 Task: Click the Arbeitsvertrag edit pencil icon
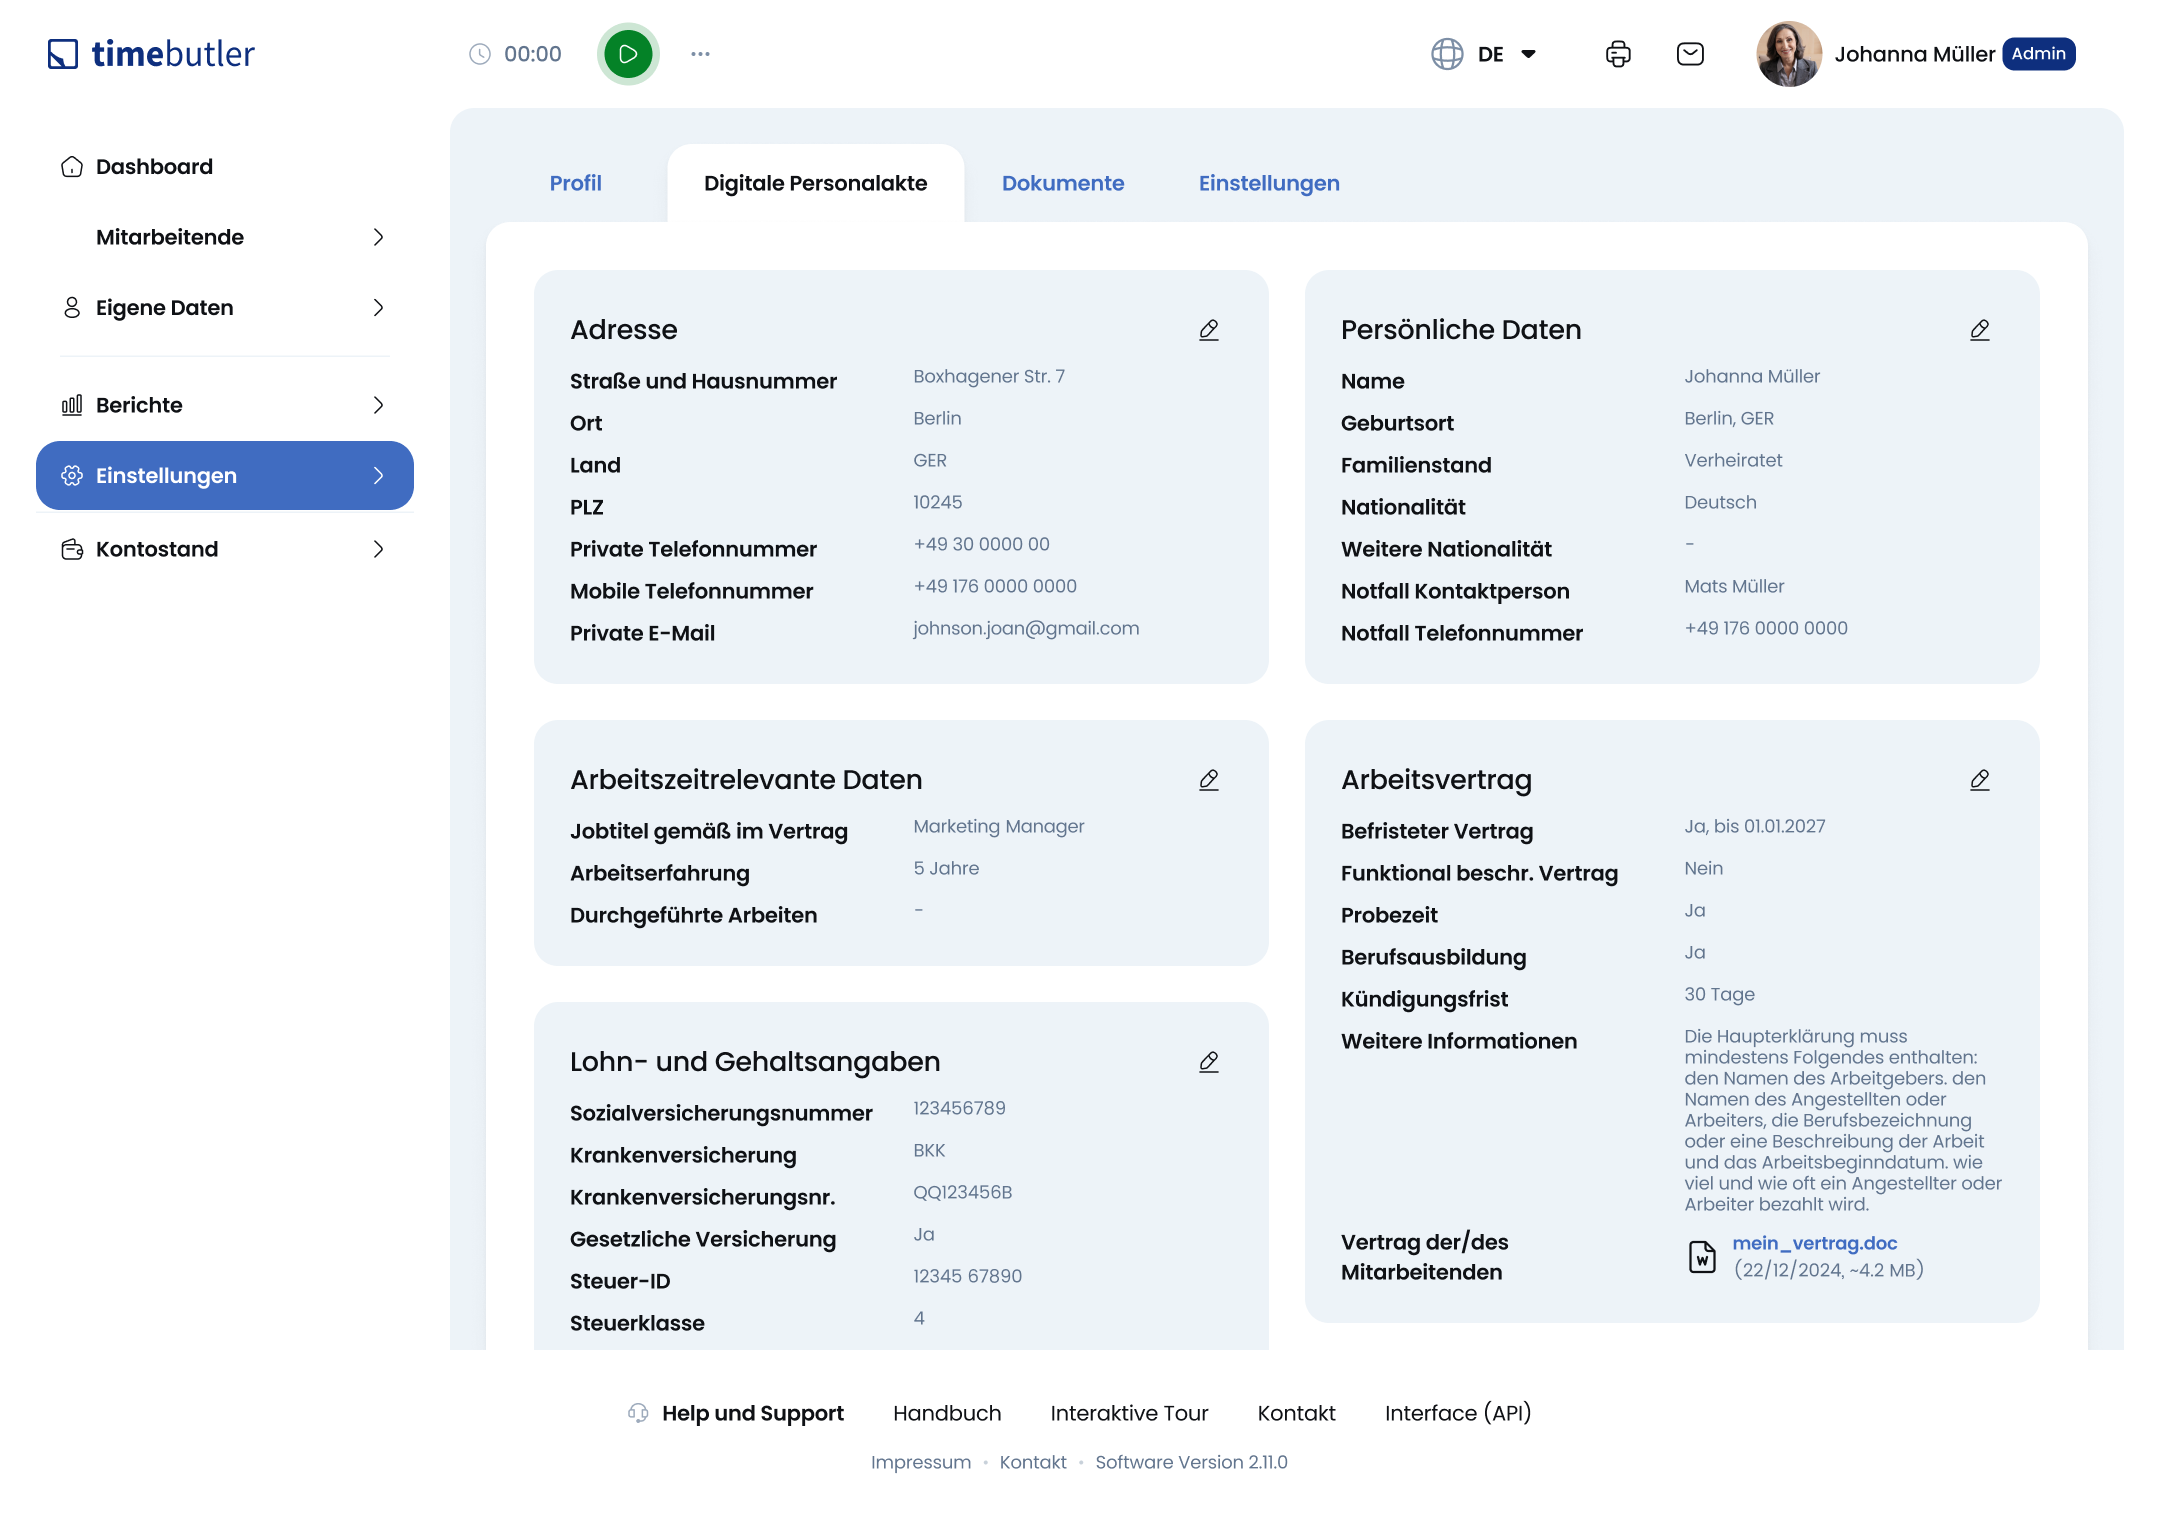tap(1980, 780)
